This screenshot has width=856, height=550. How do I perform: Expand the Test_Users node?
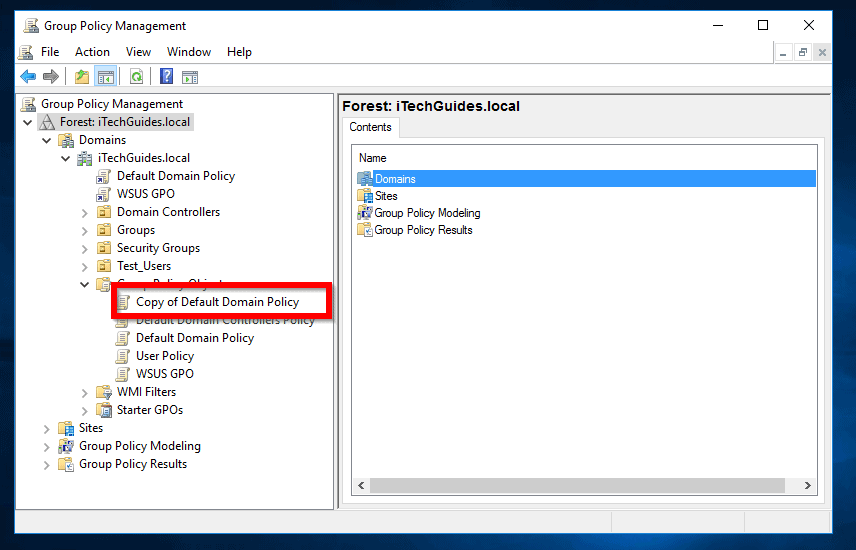click(85, 267)
